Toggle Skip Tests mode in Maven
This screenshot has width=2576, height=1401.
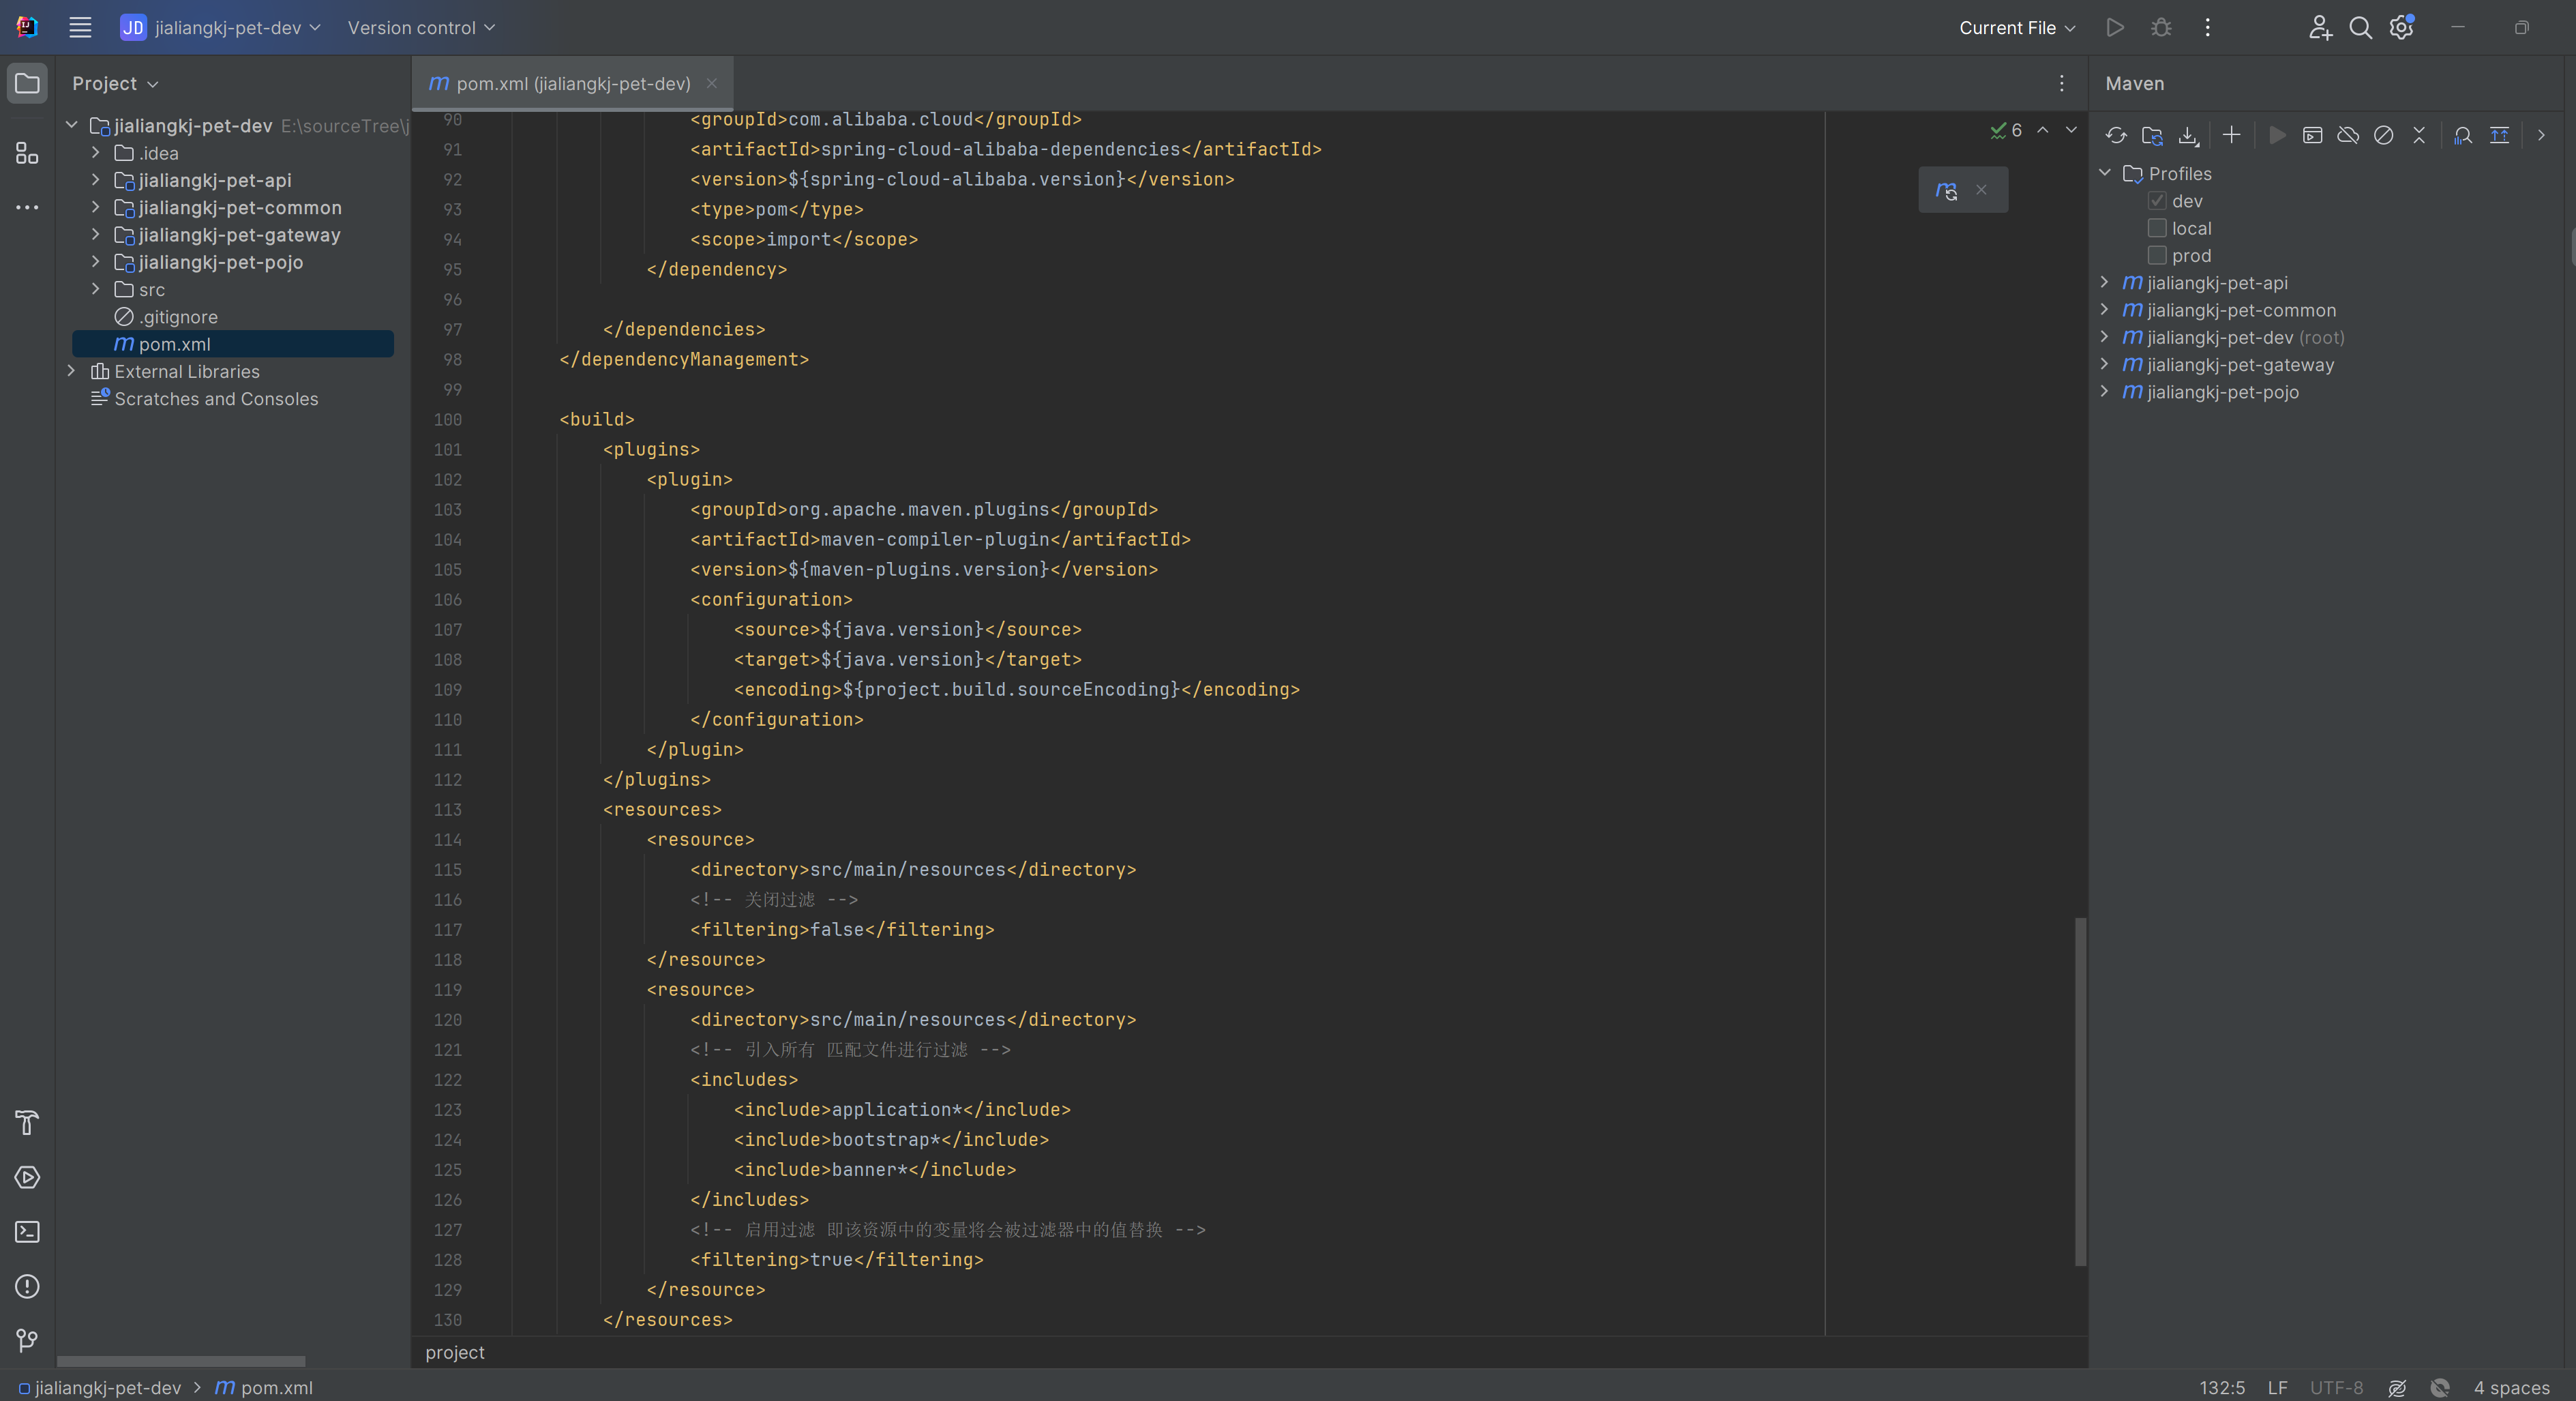coord(2384,135)
